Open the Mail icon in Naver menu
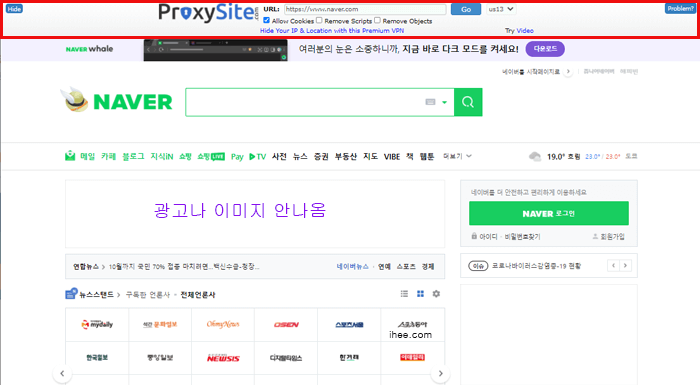 (70, 156)
